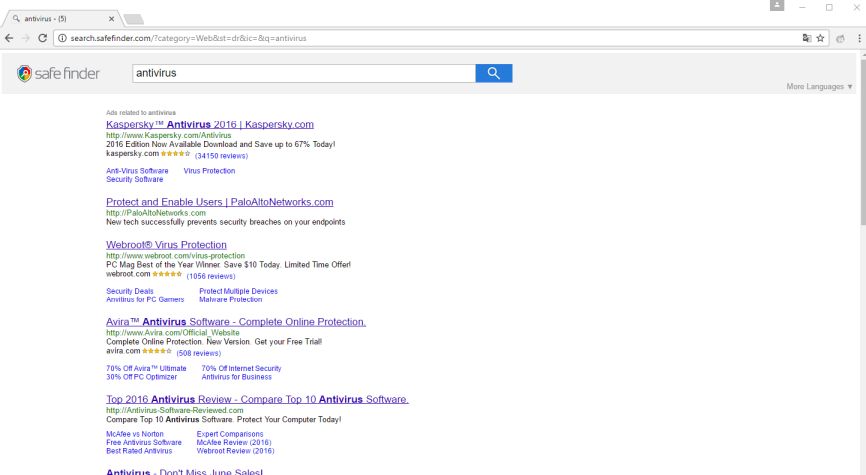Go back with the browser back arrow
866x475 pixels.
coord(9,38)
